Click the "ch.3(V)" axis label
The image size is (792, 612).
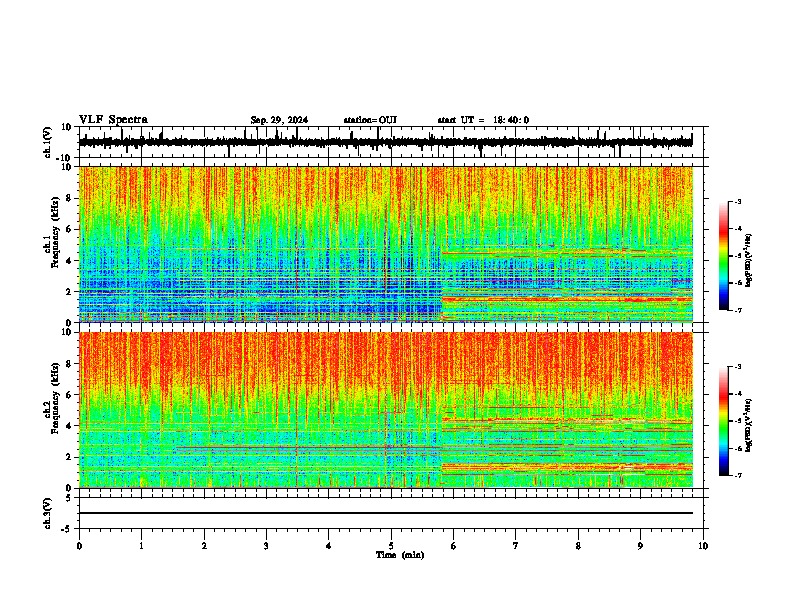coord(48,514)
